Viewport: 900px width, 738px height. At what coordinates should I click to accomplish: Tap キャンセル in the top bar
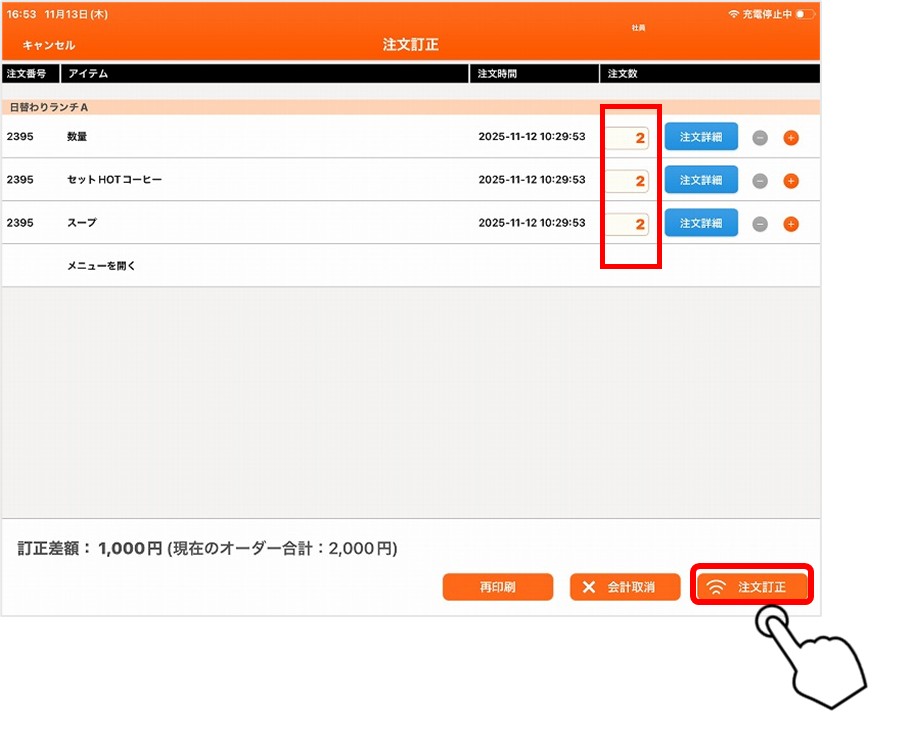click(49, 45)
